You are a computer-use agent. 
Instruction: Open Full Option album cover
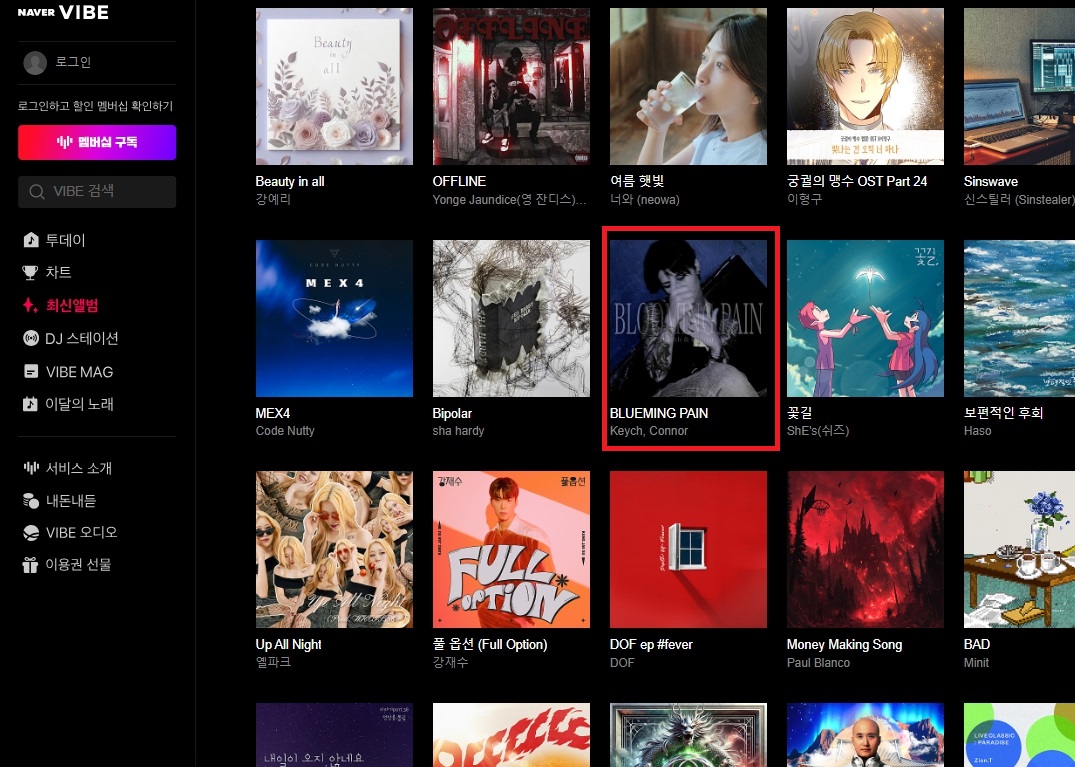coord(511,549)
